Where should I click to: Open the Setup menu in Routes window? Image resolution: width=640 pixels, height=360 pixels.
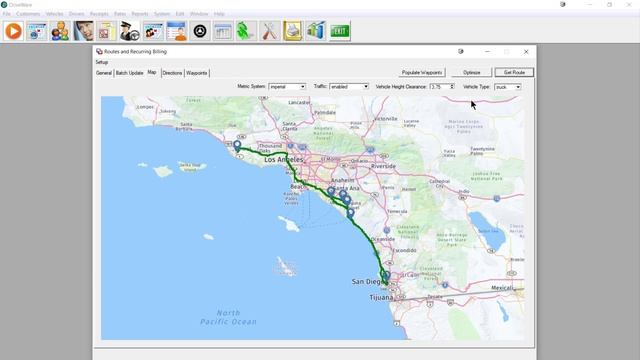102,62
